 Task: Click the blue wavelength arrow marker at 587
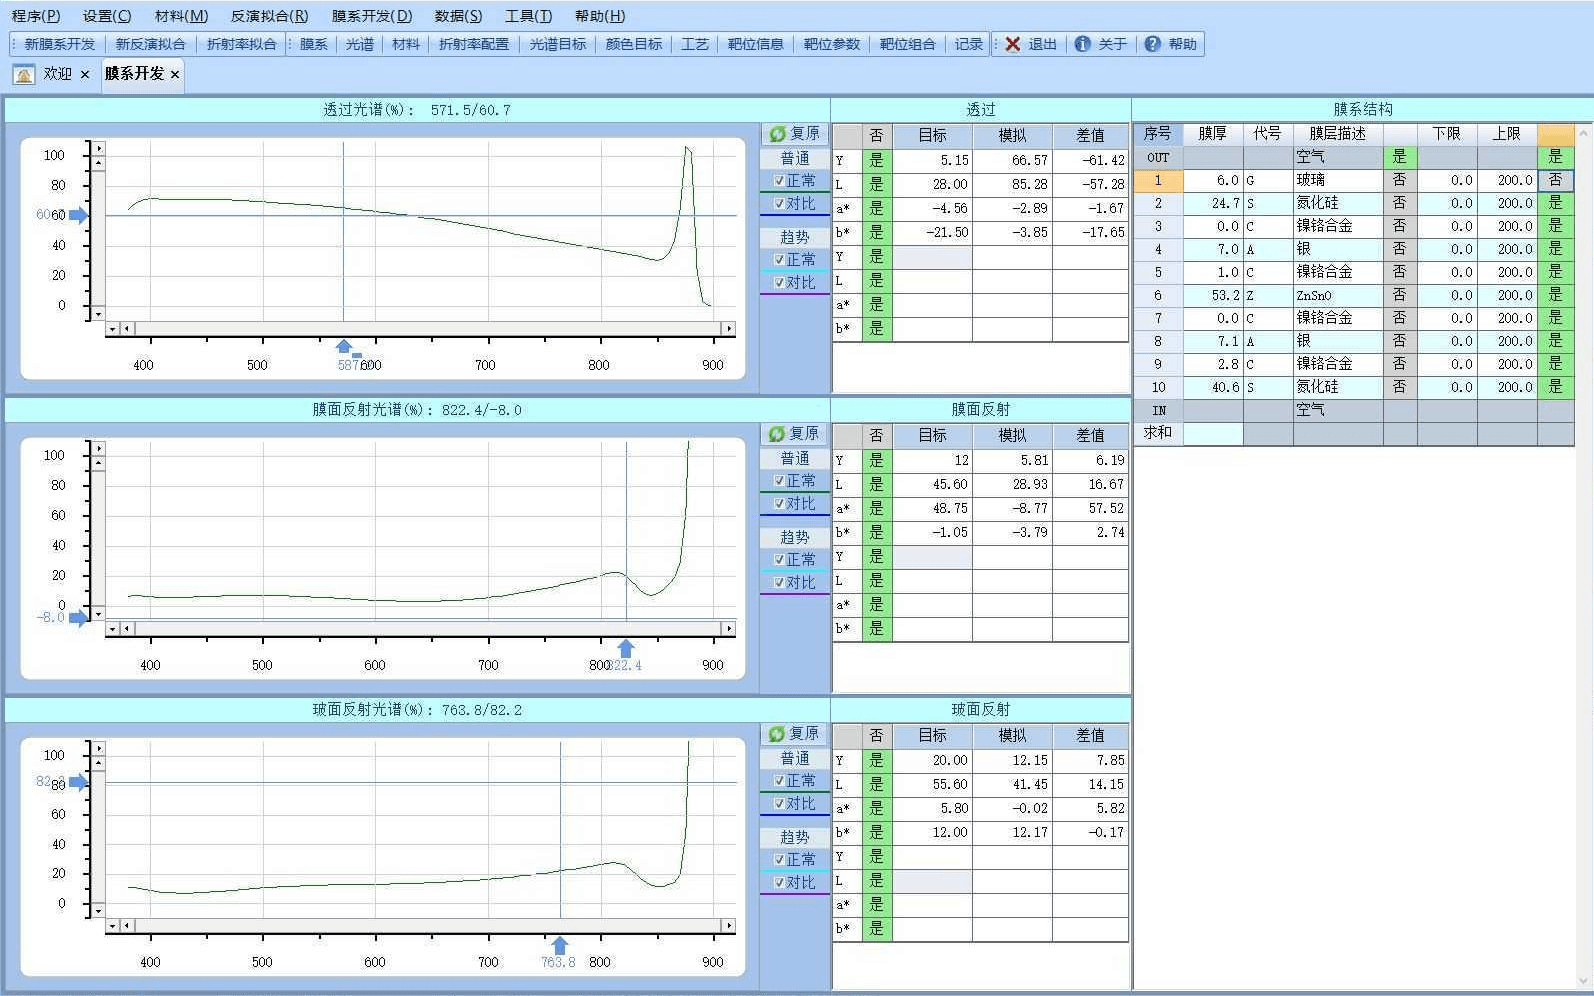click(344, 346)
